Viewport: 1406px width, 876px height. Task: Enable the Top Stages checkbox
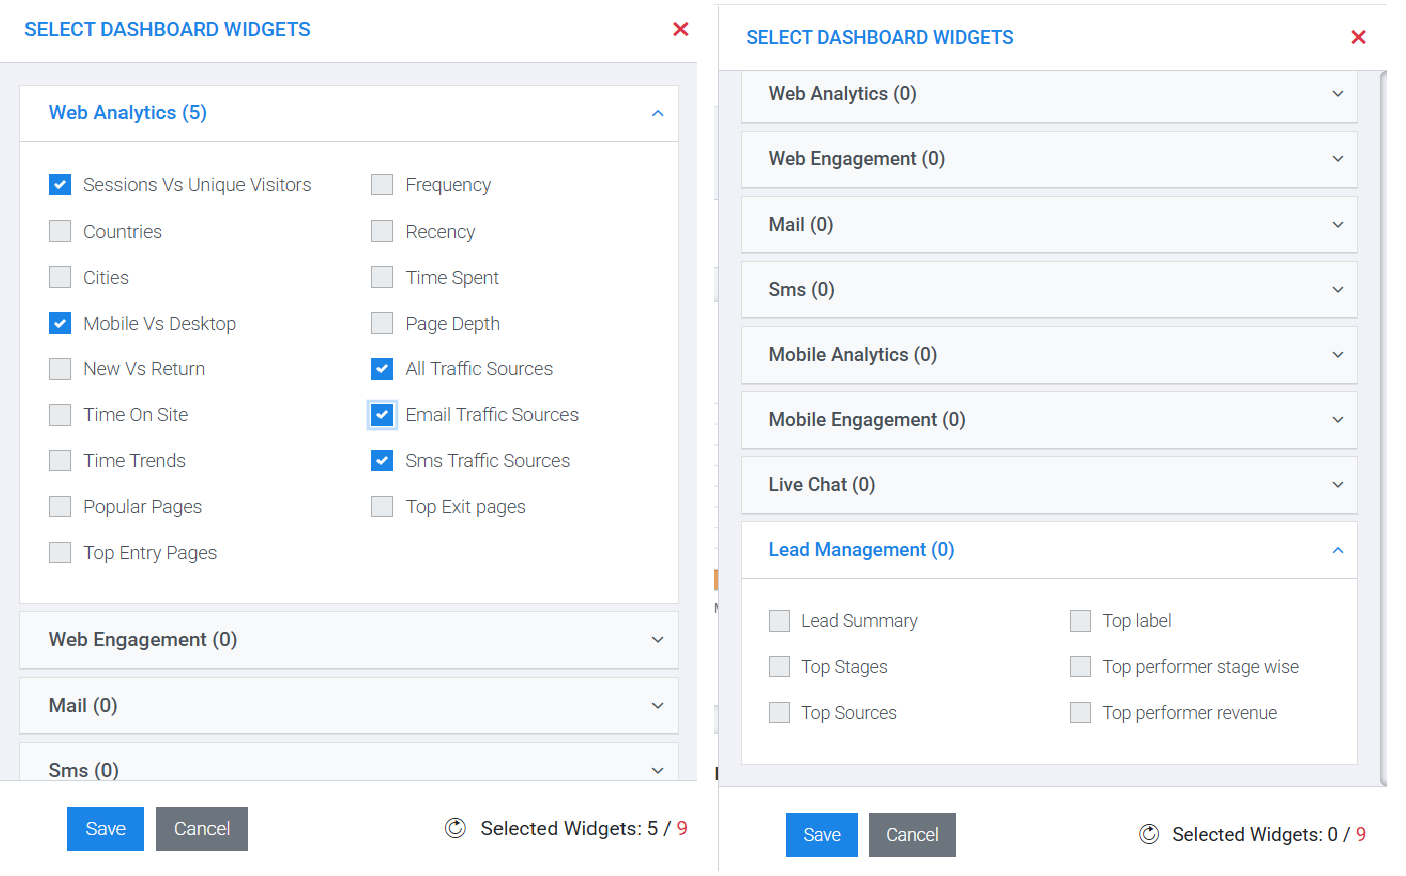pyautogui.click(x=780, y=667)
